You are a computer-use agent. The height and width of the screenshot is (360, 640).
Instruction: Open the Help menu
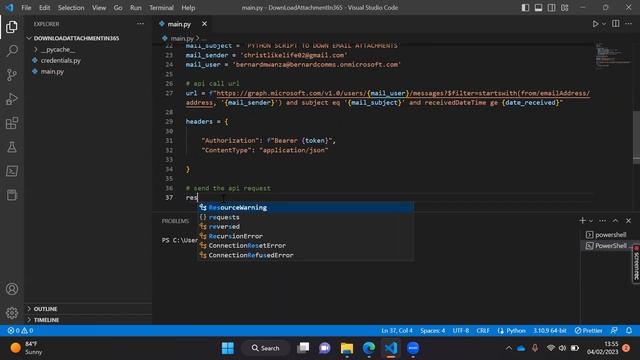coord(188,7)
